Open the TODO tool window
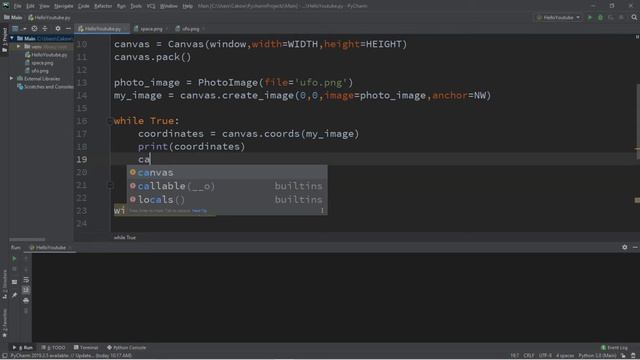Viewport: 640px width, 360px height. tap(53, 348)
